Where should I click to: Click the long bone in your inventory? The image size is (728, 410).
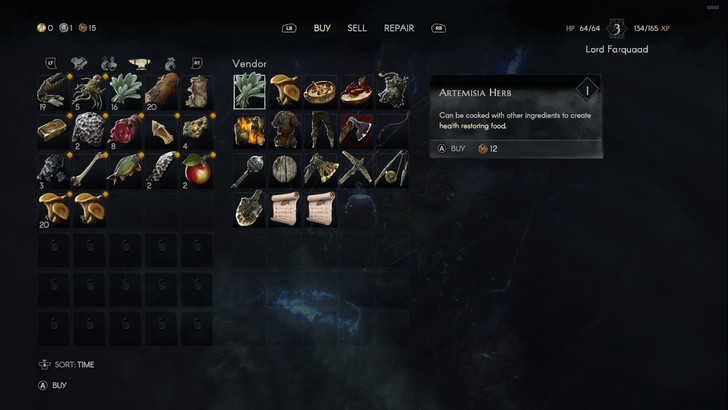tap(90, 170)
